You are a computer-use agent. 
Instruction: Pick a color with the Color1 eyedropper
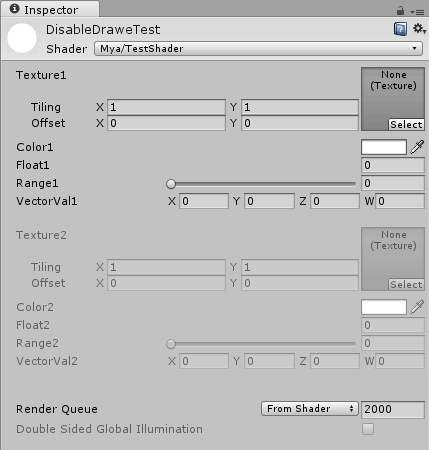(417, 147)
